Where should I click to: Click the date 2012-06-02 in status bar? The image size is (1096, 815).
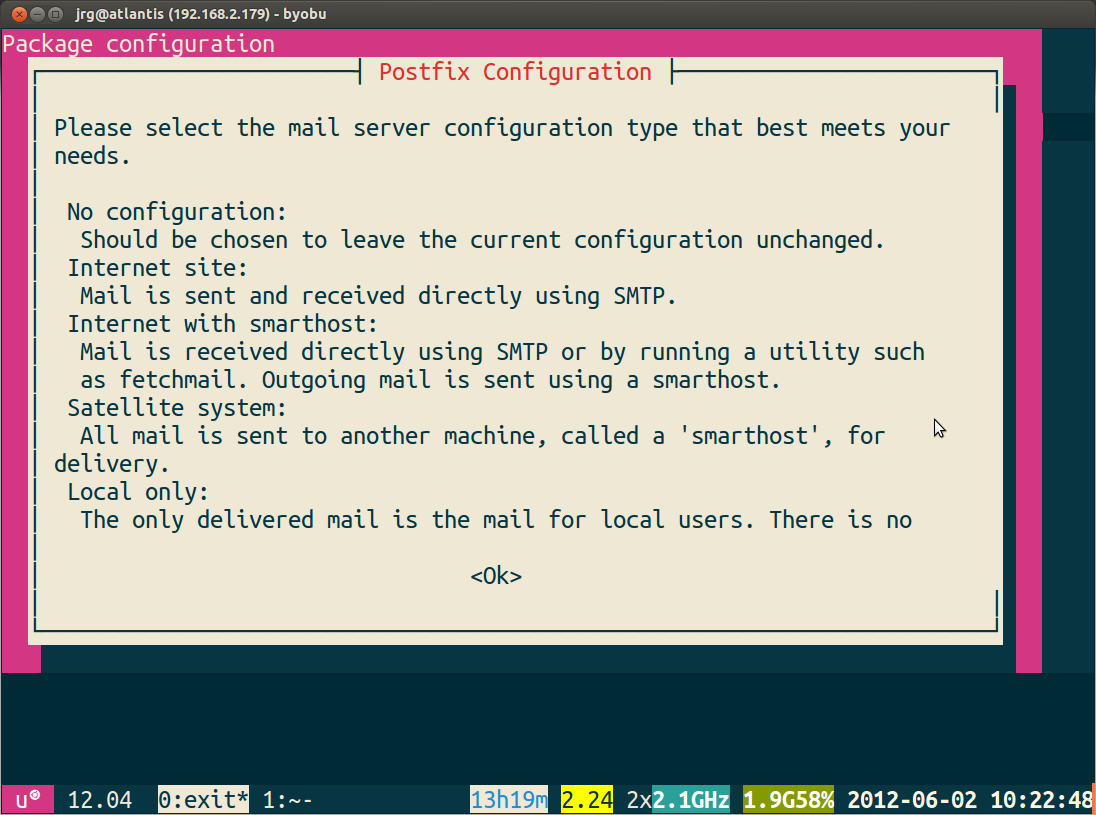(x=912, y=799)
